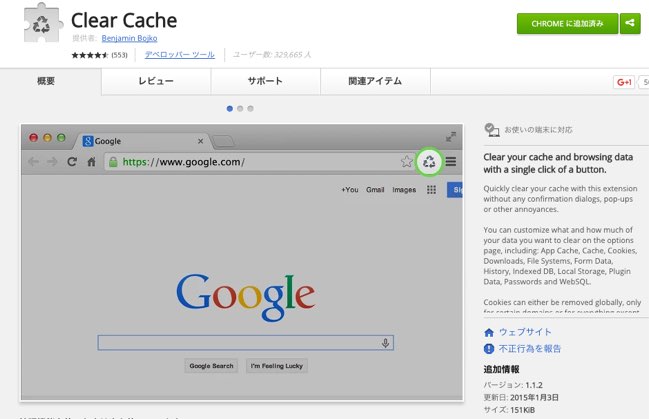This screenshot has width=649, height=419.
Task: Click the version text 1.1.2
Action: tap(534, 385)
